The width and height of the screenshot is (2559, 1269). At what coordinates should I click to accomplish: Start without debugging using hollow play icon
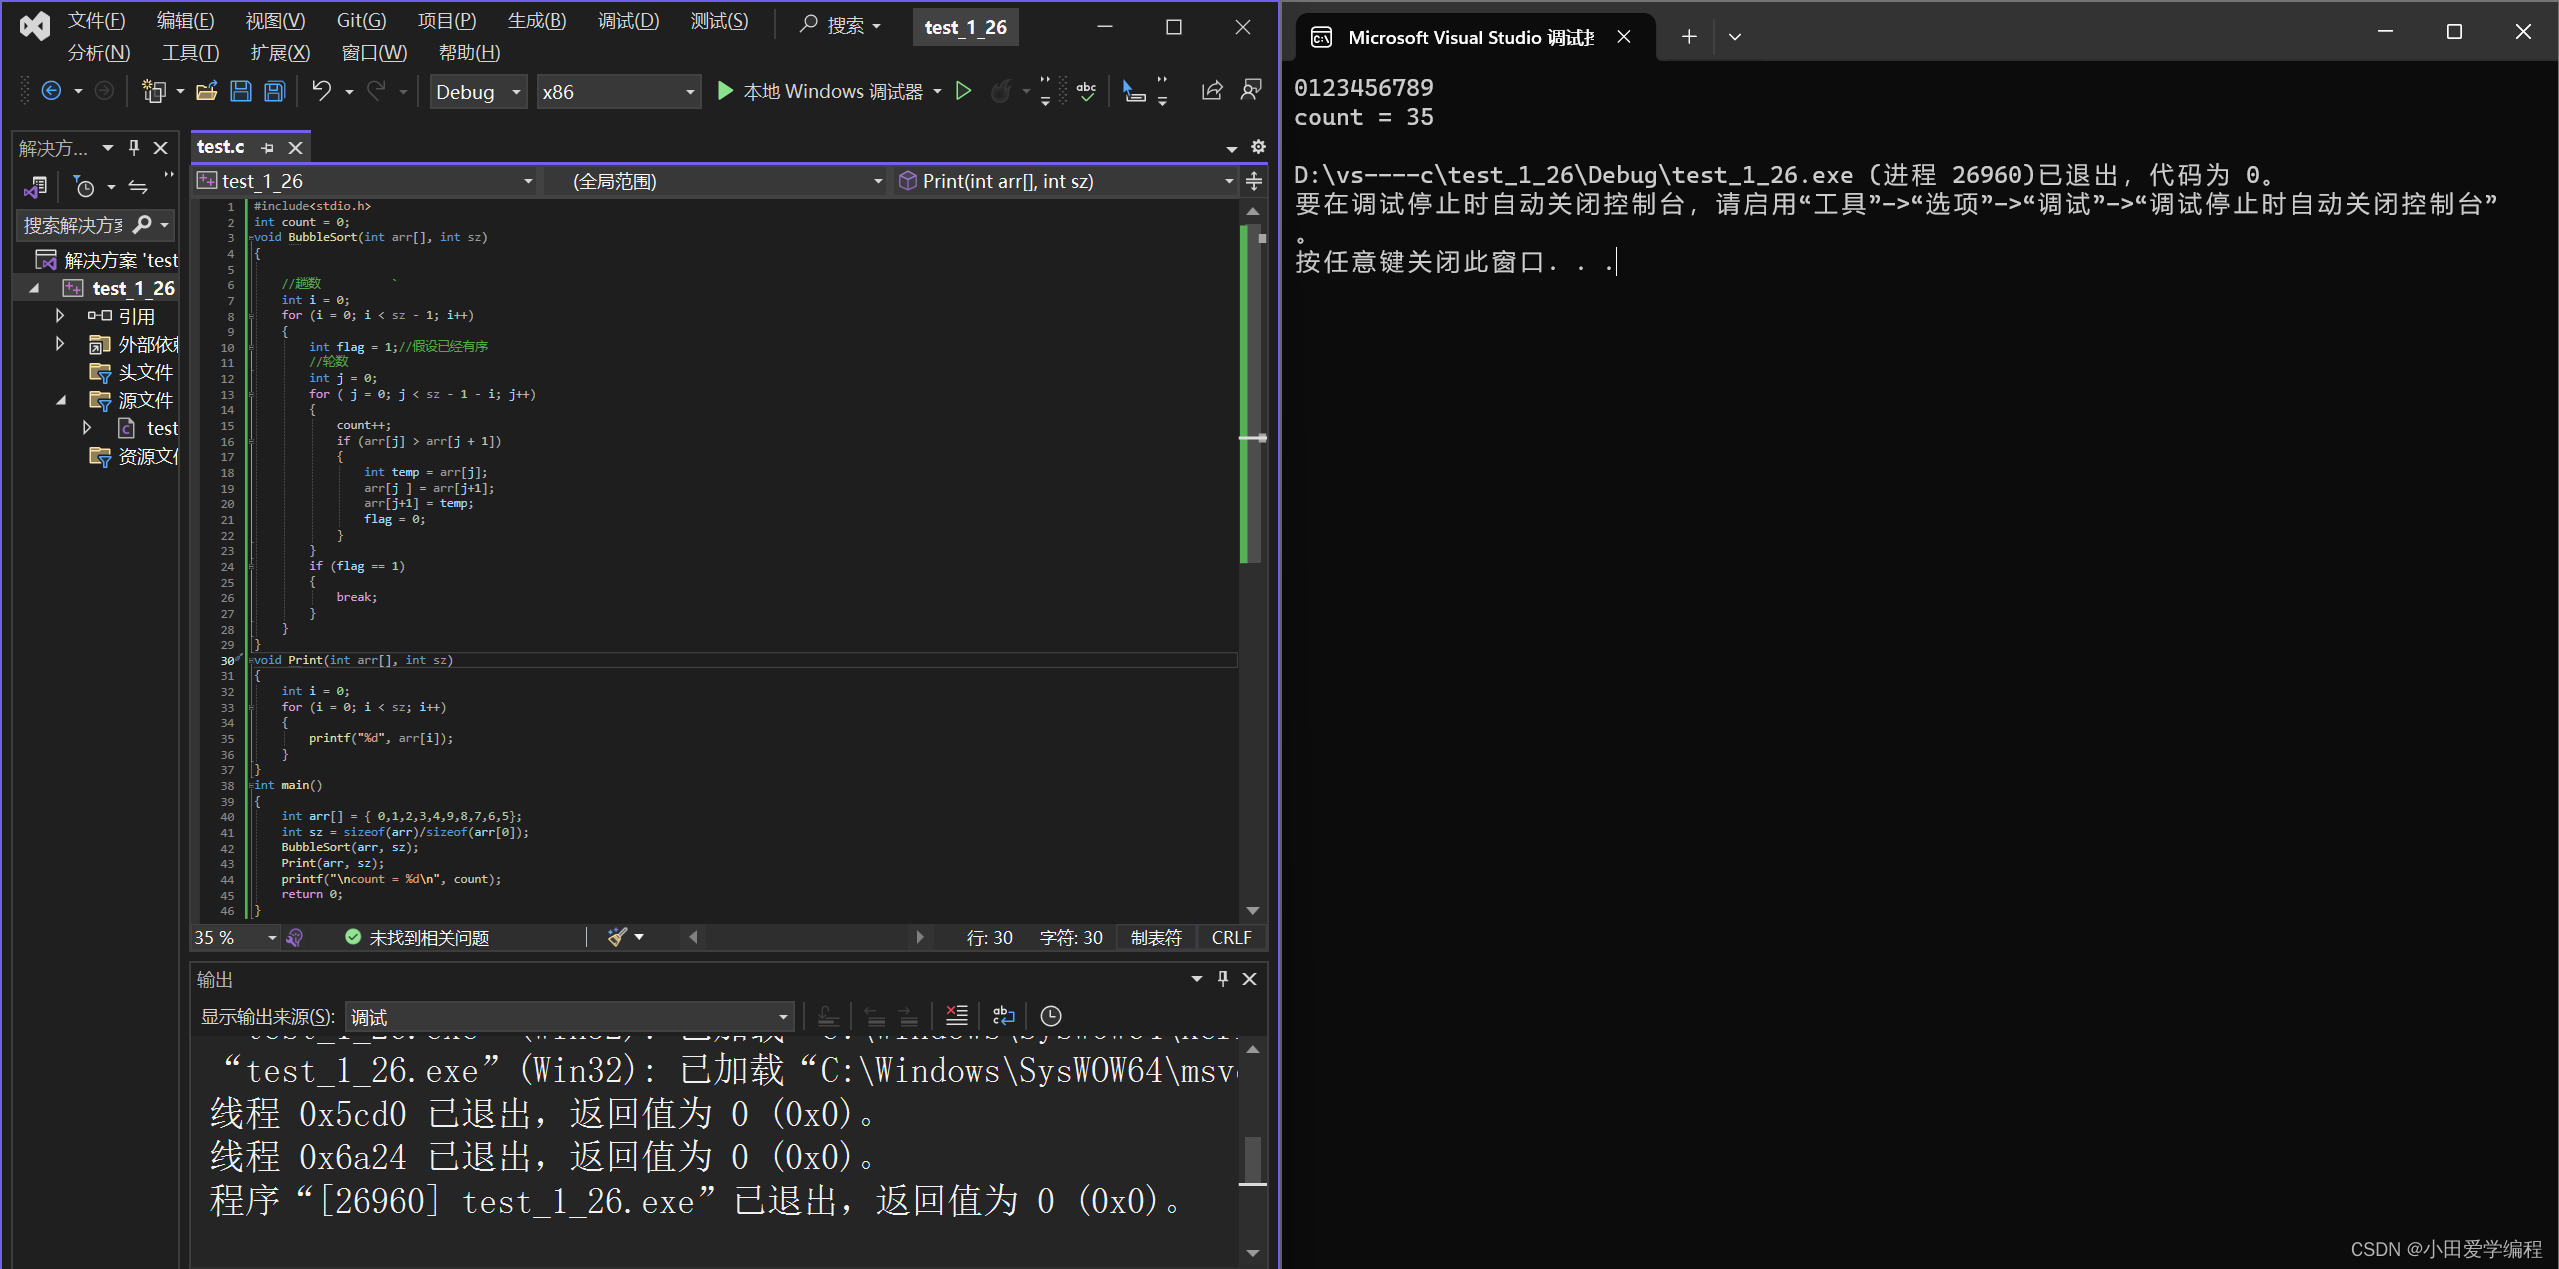point(963,92)
